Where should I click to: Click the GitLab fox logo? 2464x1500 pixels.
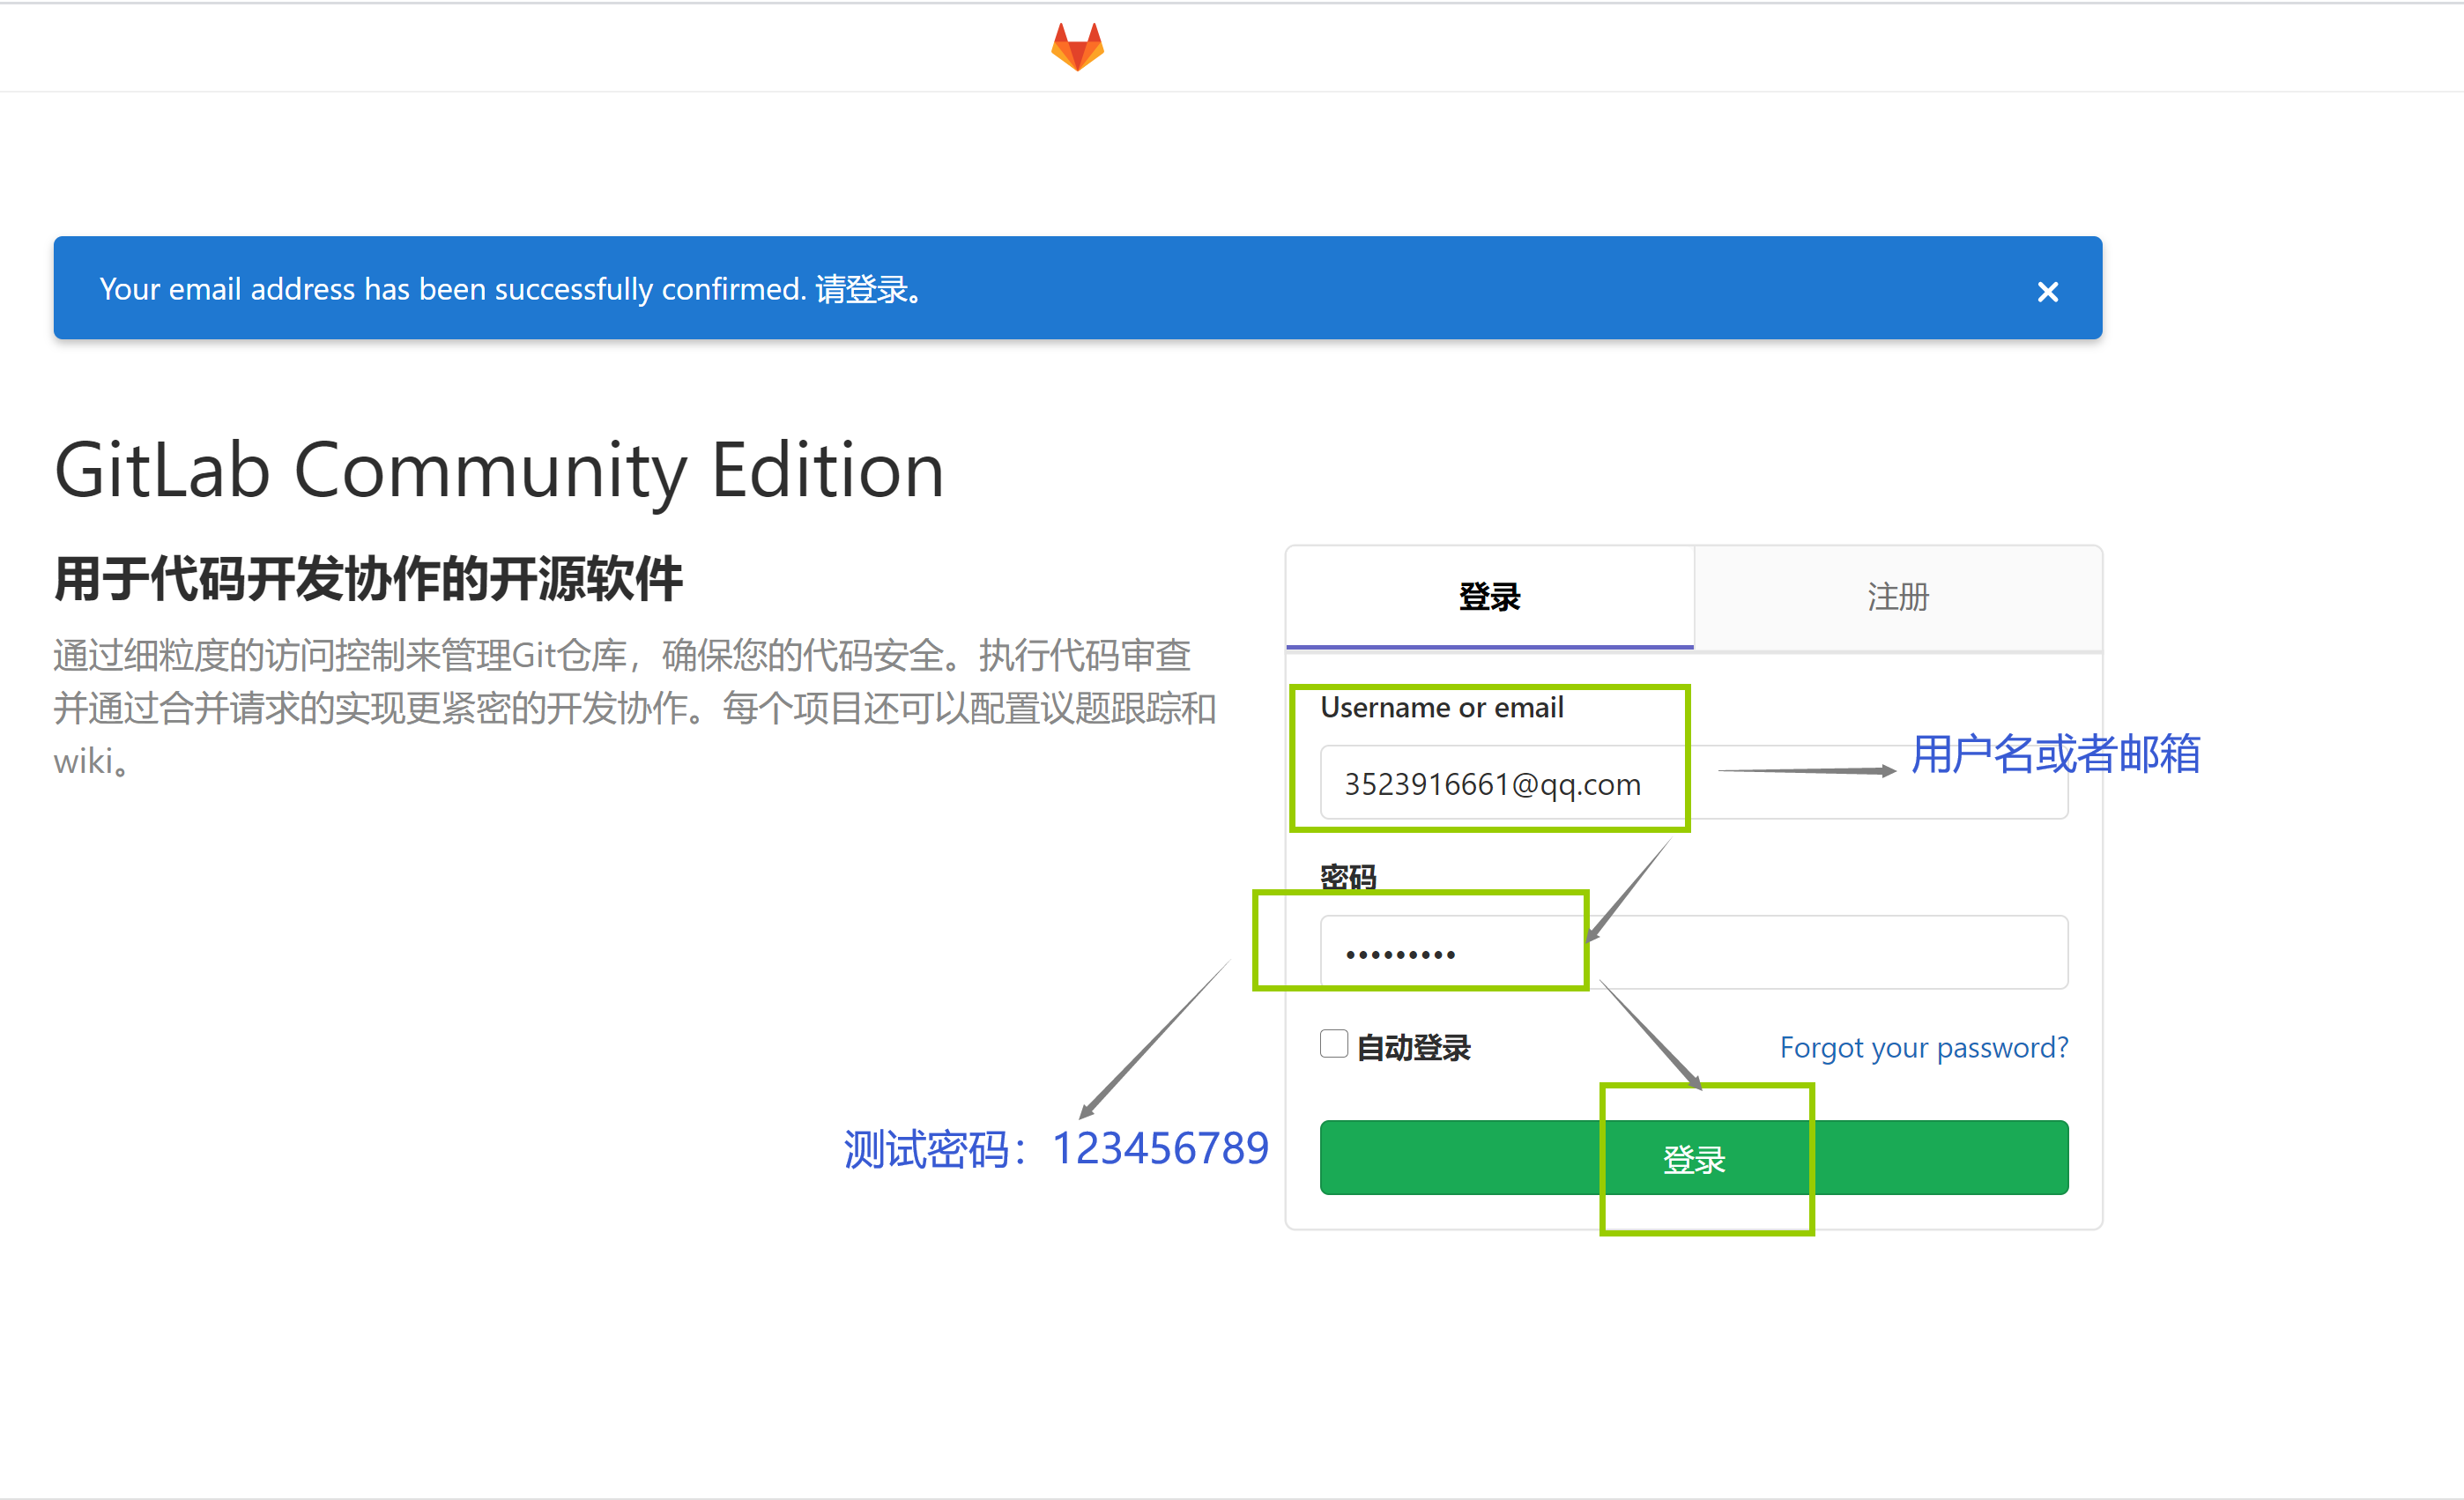[x=1077, y=47]
